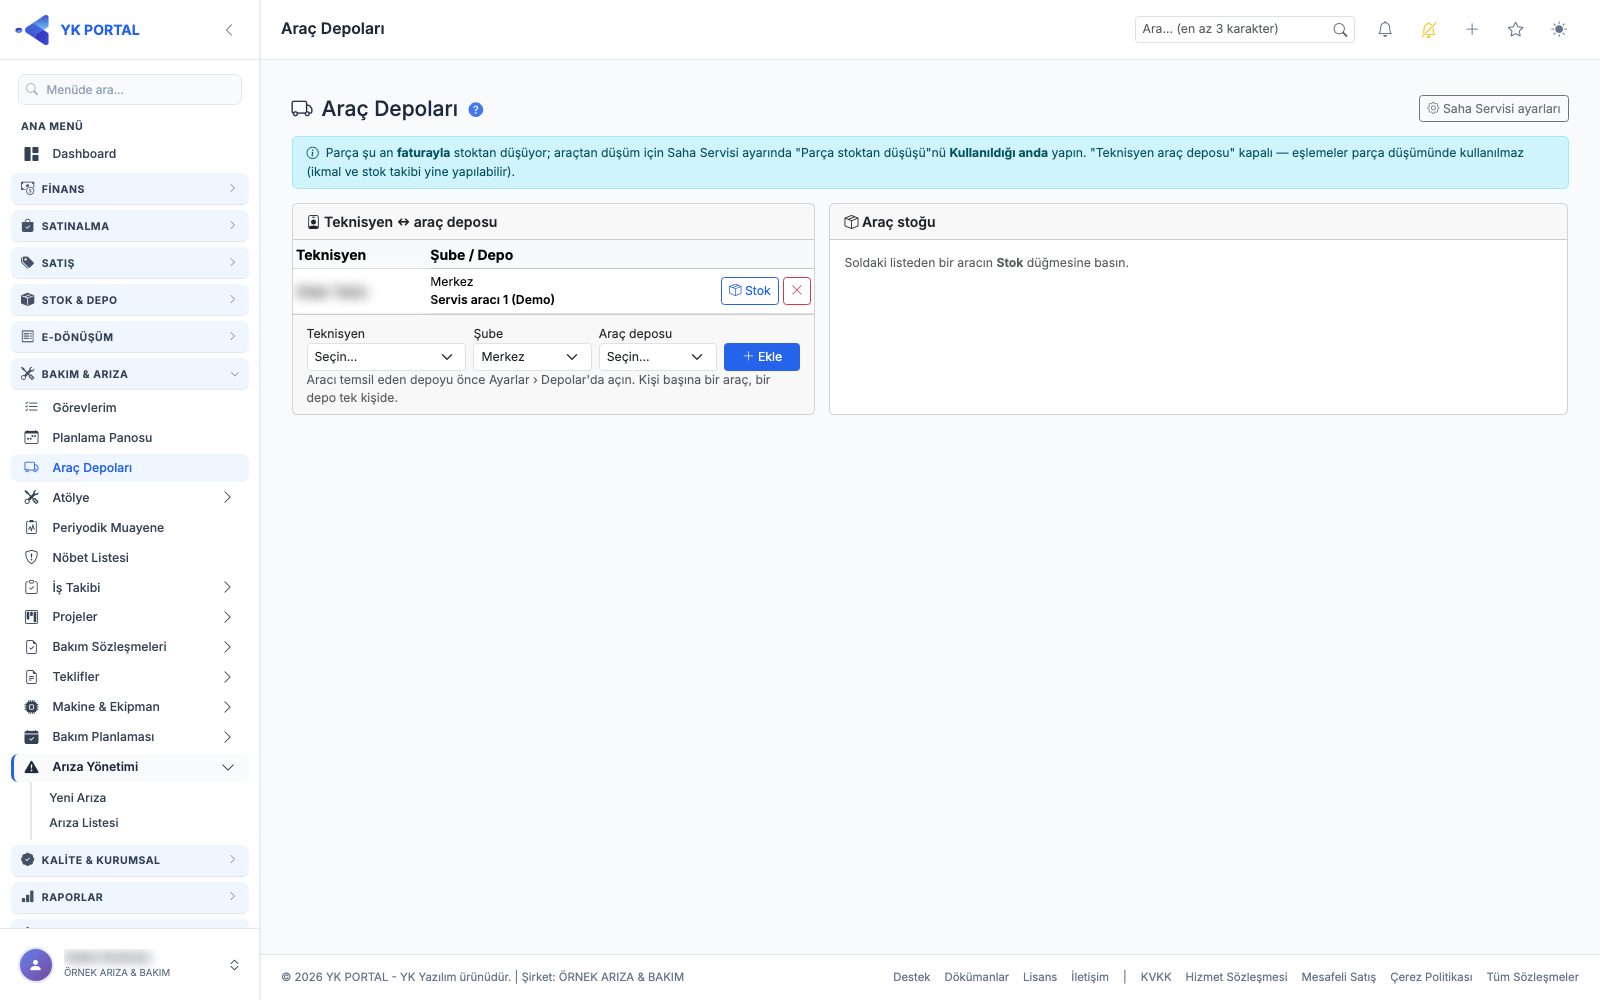The image size is (1600, 1000).
Task: Expand the FİNANS menu section
Action: [x=130, y=189]
